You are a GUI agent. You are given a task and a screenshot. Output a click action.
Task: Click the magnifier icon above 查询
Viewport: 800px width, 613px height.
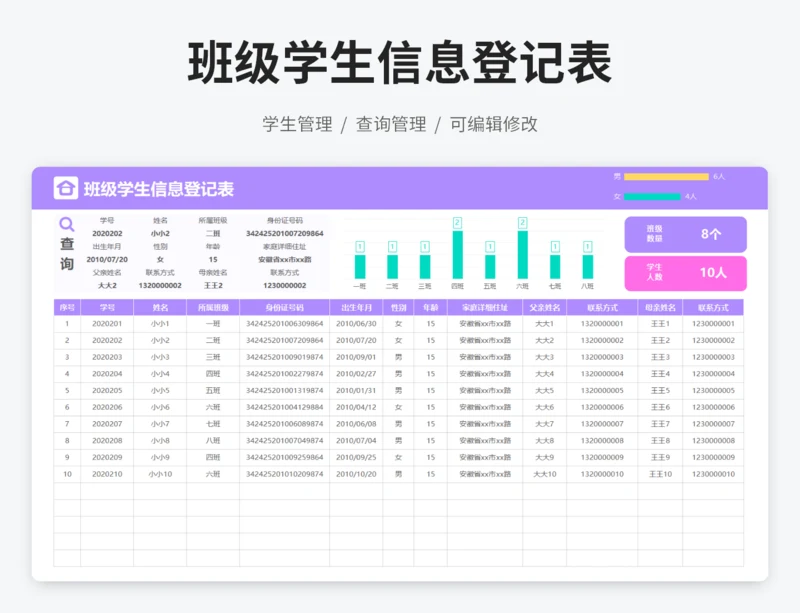(67, 225)
